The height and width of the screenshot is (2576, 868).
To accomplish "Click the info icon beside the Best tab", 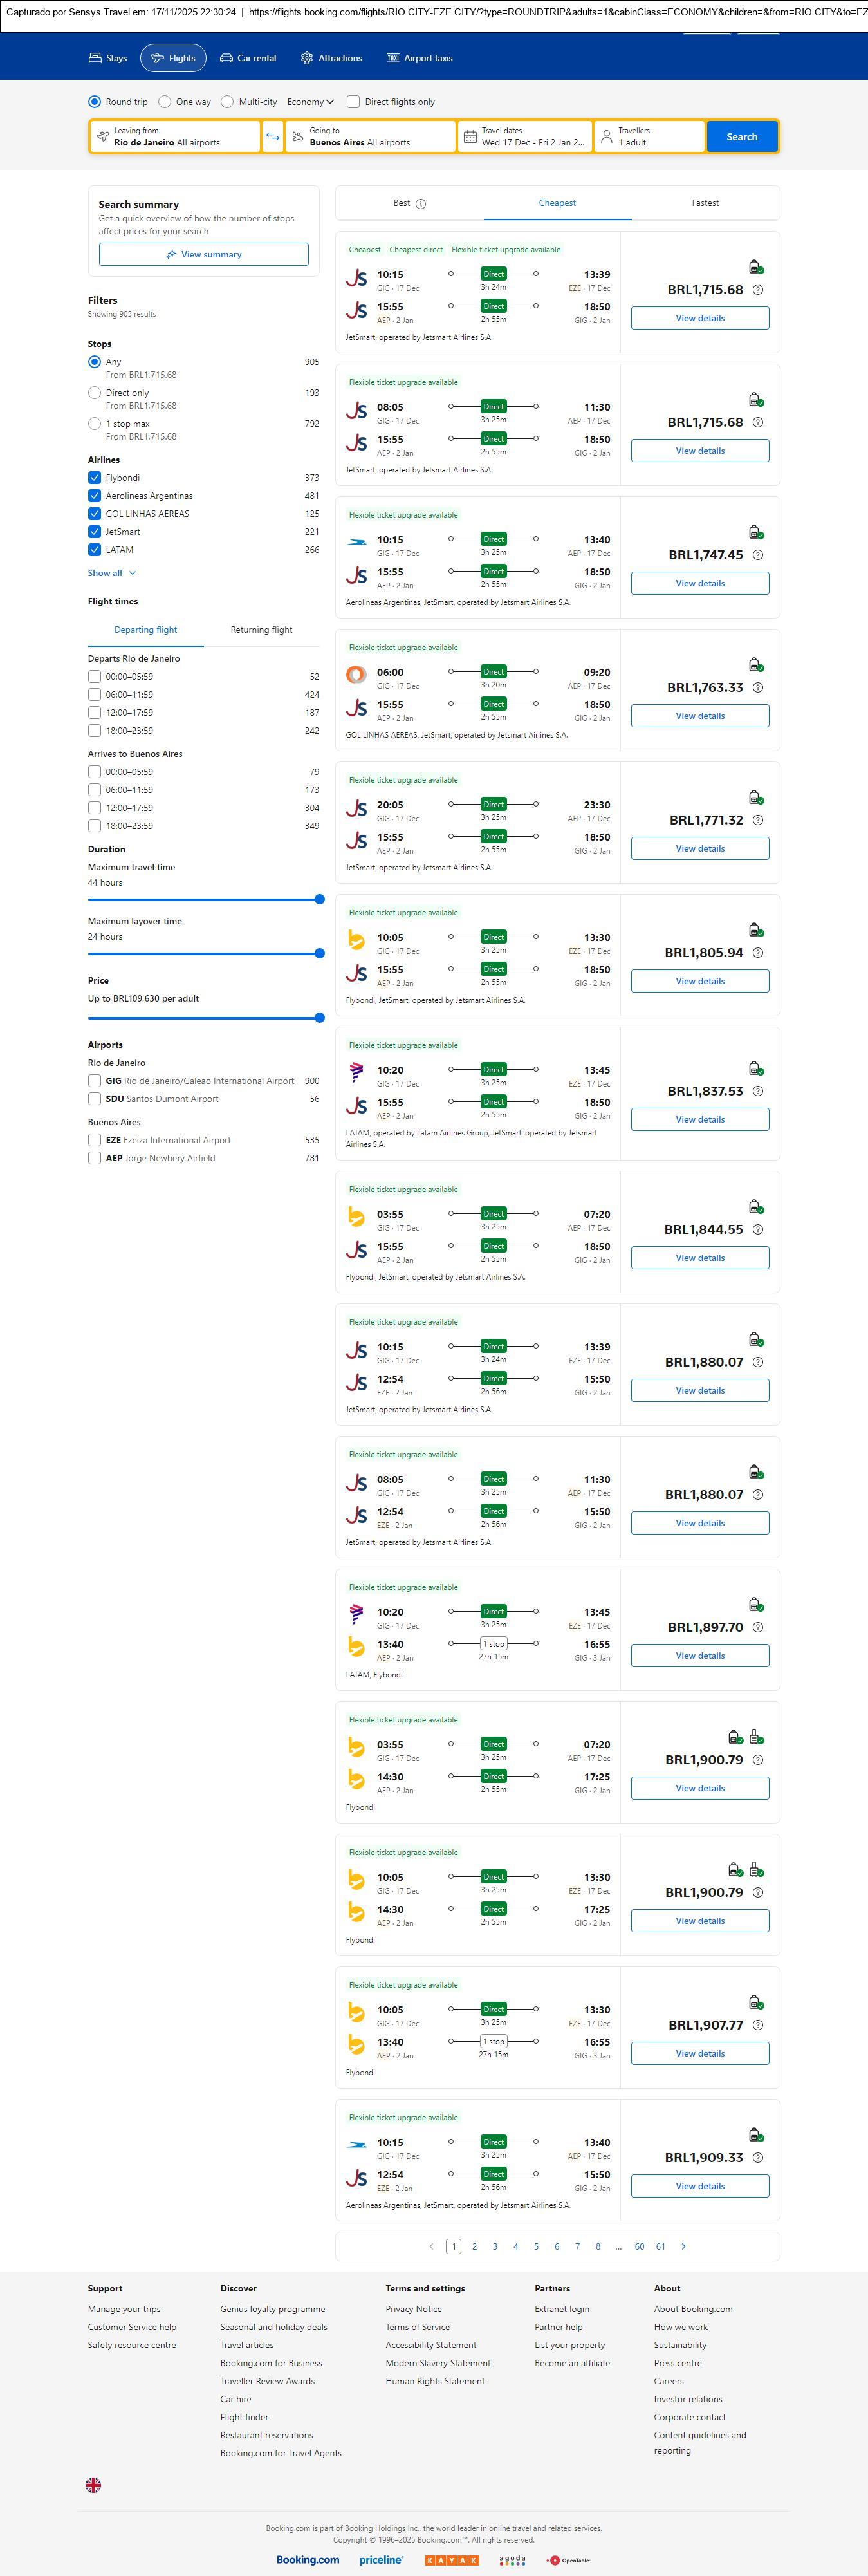I will pos(421,204).
